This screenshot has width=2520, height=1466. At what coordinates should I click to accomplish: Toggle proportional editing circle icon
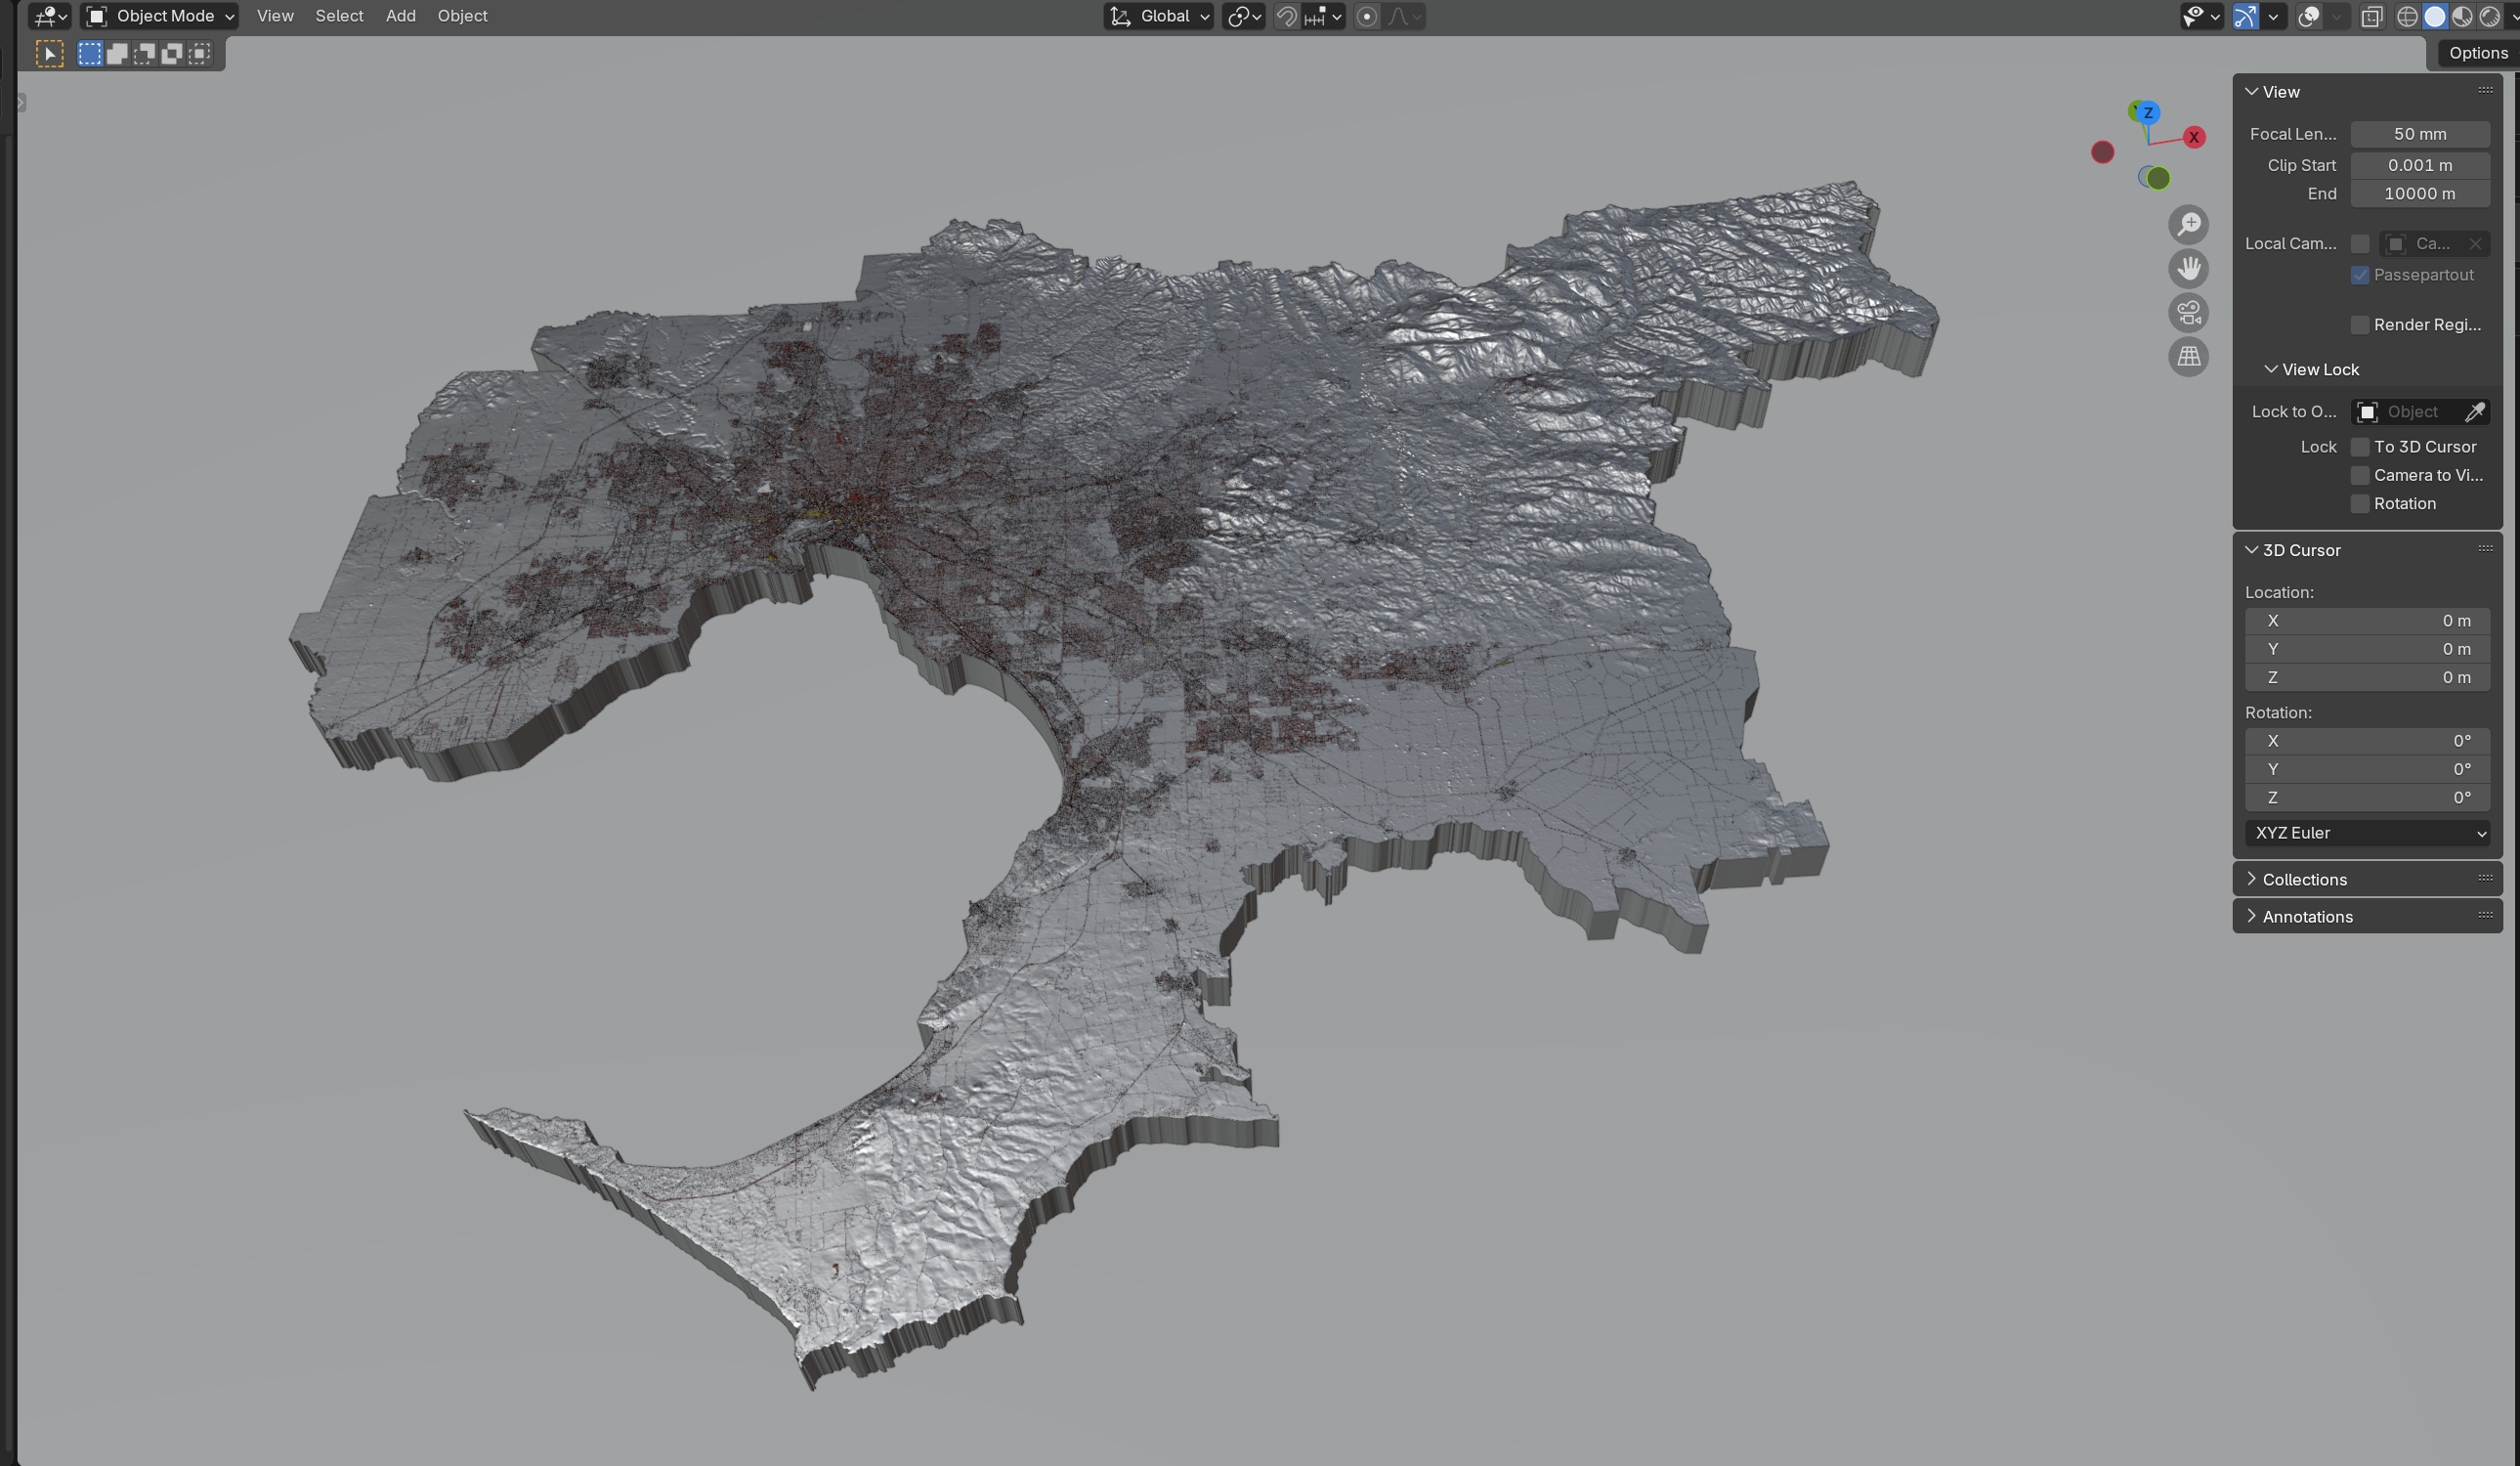click(x=1367, y=16)
